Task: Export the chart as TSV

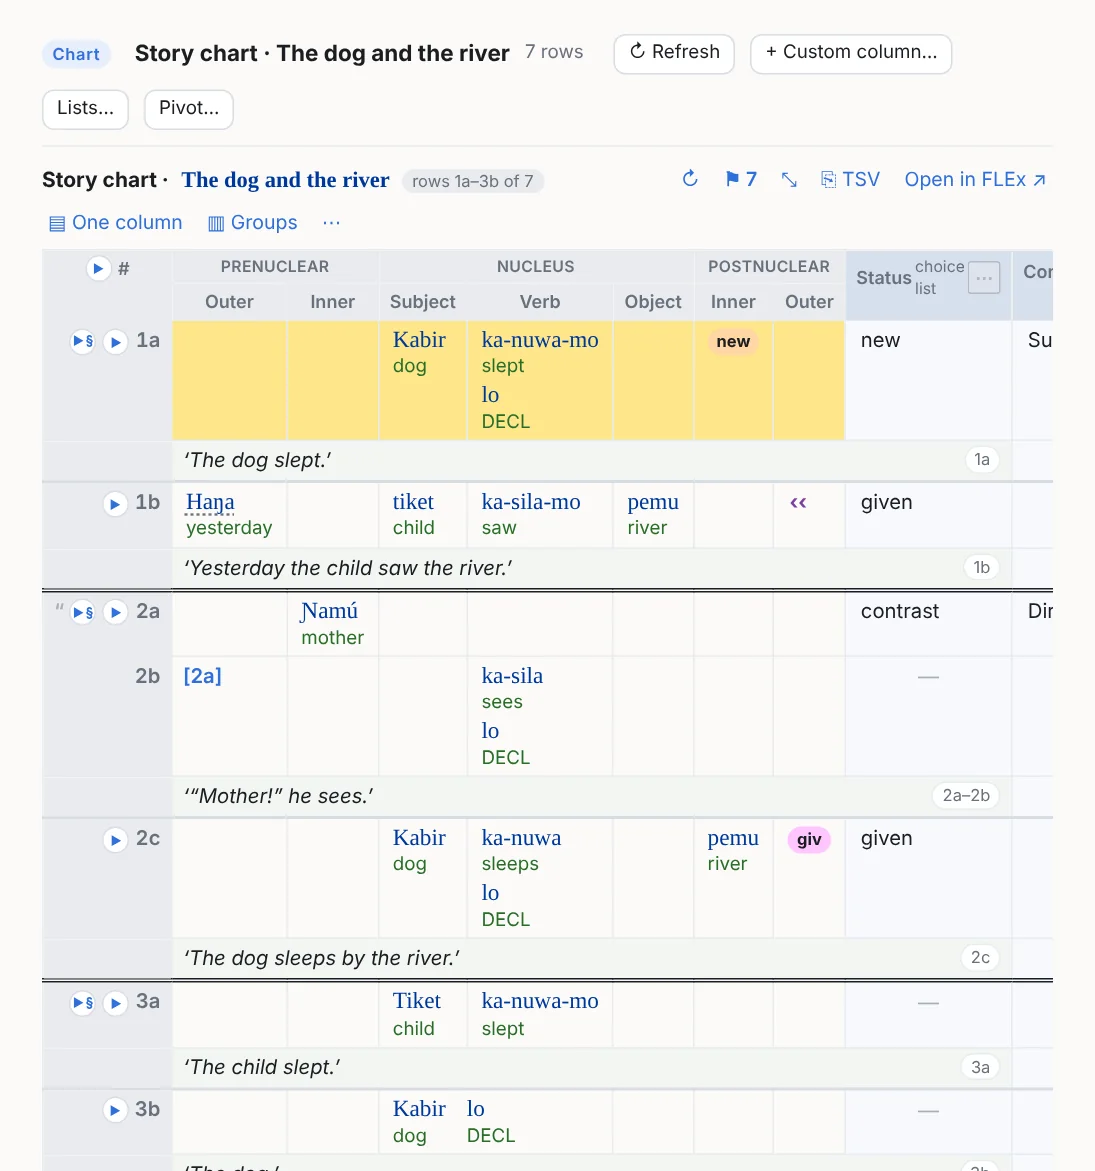Action: [x=850, y=179]
